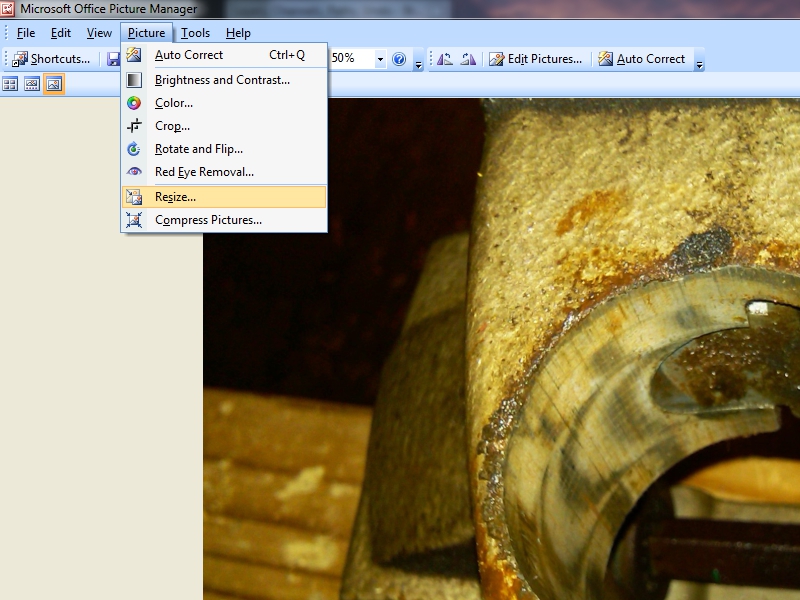Click the Crop tool icon in menu
The image size is (800, 600).
pyautogui.click(x=134, y=126)
